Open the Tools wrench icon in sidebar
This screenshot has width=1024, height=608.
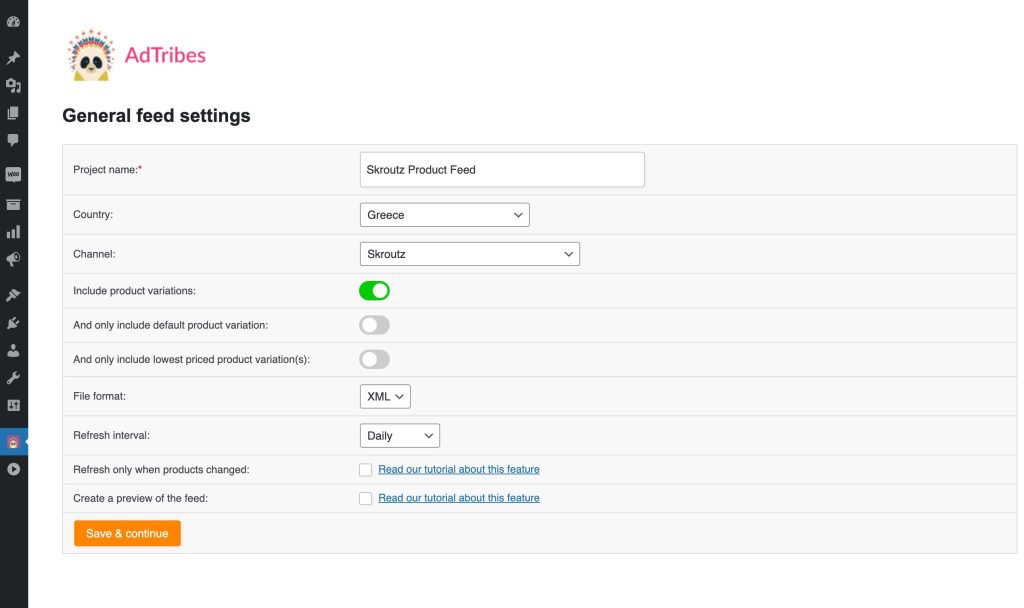pos(13,378)
